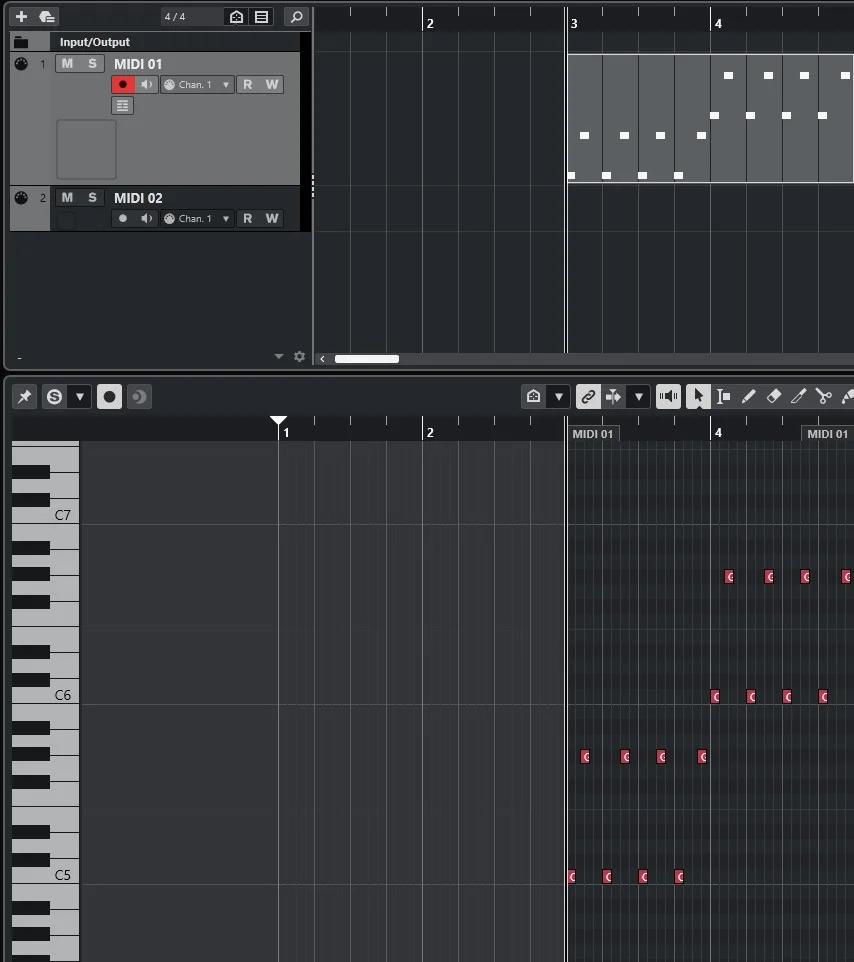Mute the MIDI 01 track
The image size is (854, 962).
click(67, 64)
